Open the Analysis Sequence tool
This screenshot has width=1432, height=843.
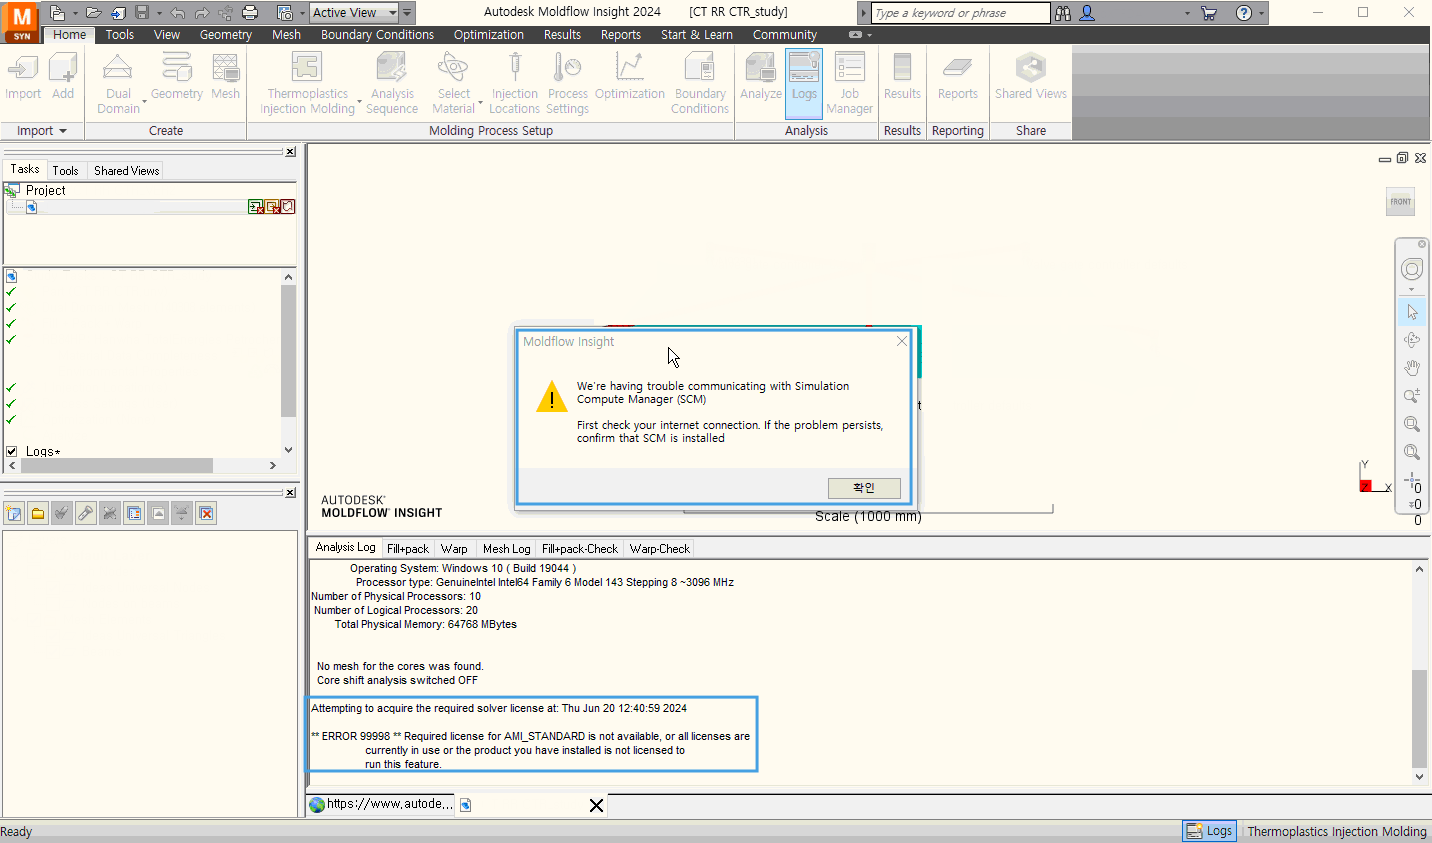tap(392, 84)
